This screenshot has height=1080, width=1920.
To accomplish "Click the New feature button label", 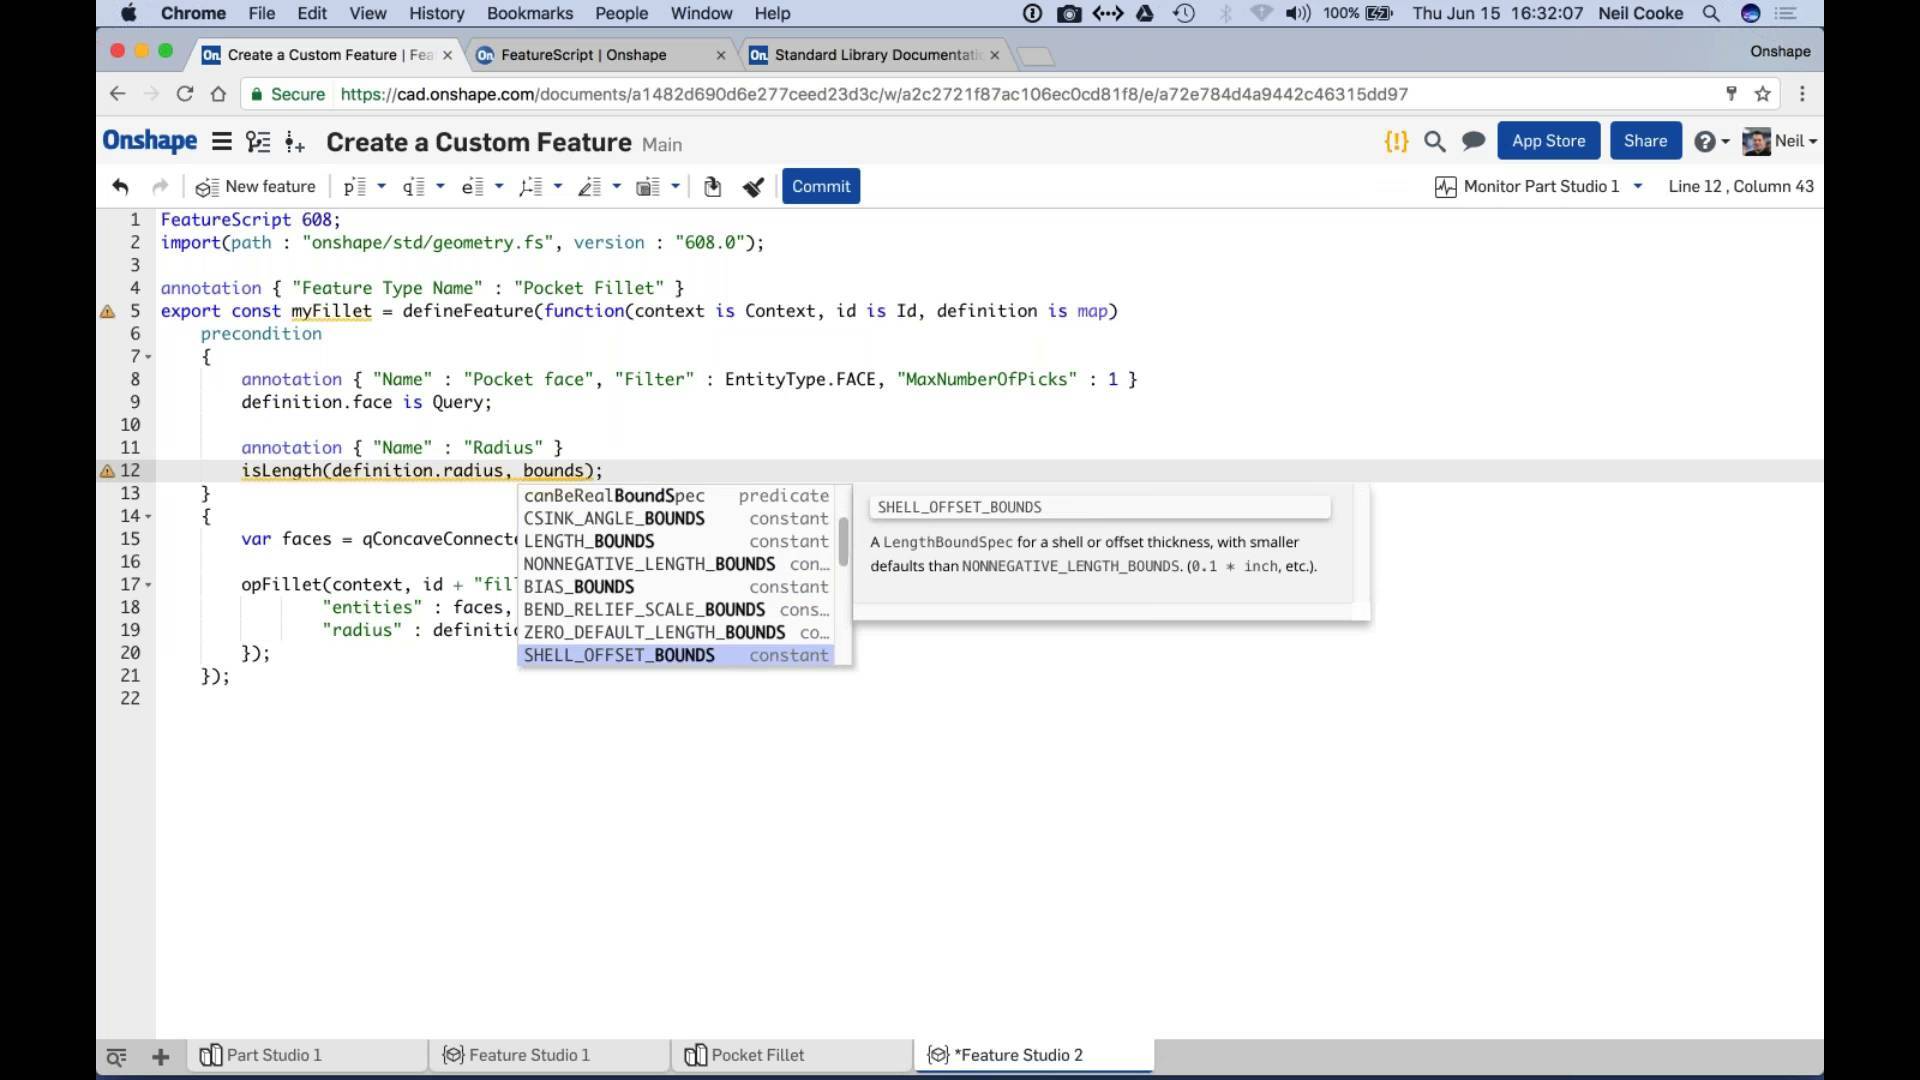I will pos(270,186).
